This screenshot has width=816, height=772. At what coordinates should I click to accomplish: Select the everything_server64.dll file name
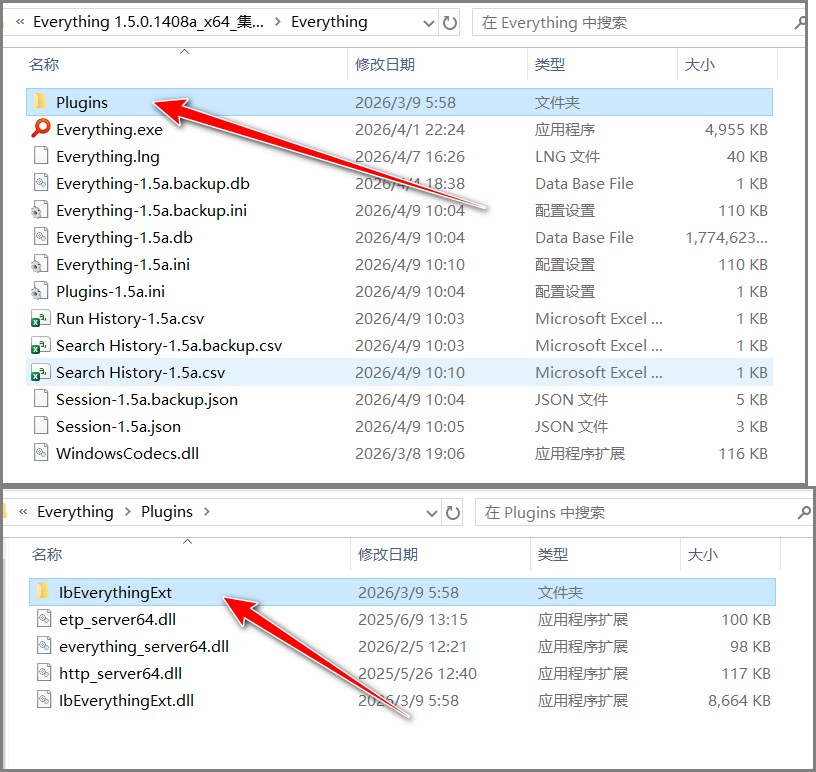(144, 647)
